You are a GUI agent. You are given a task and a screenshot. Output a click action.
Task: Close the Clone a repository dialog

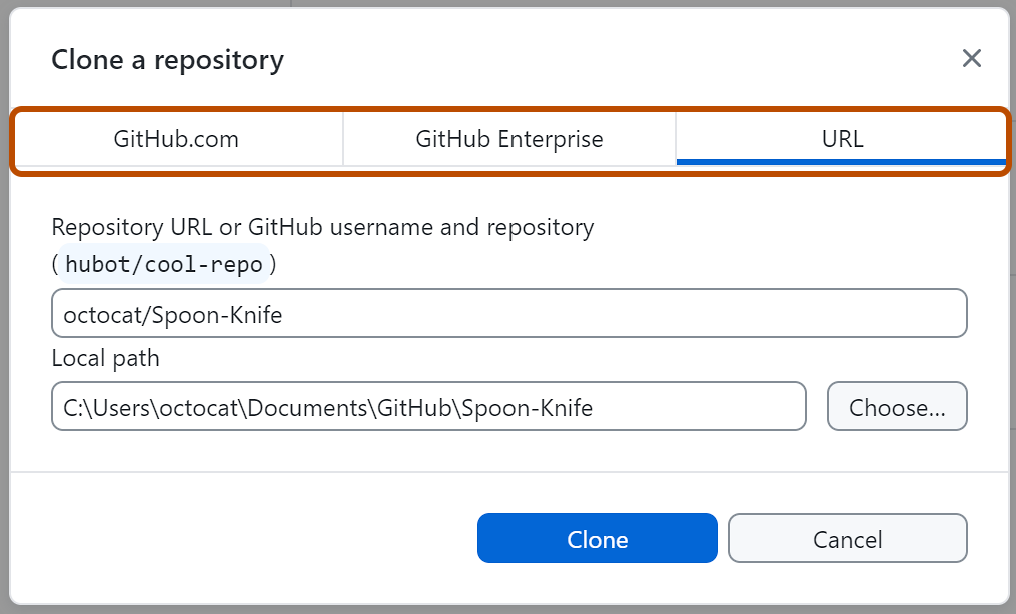tap(971, 58)
